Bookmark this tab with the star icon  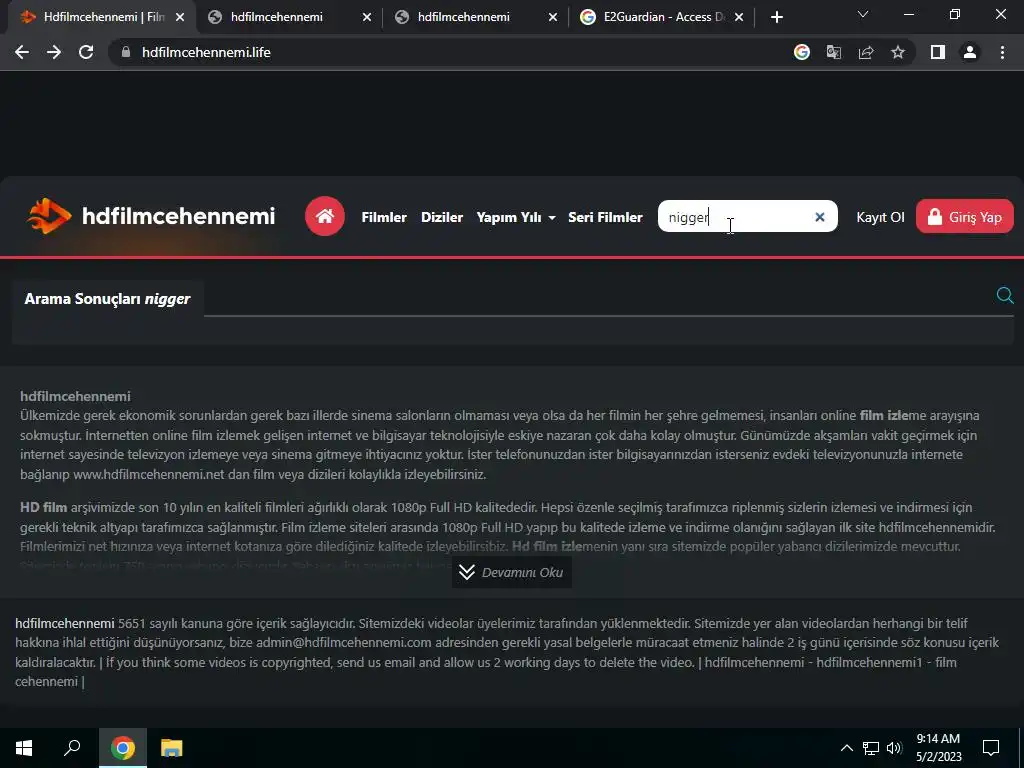898,52
